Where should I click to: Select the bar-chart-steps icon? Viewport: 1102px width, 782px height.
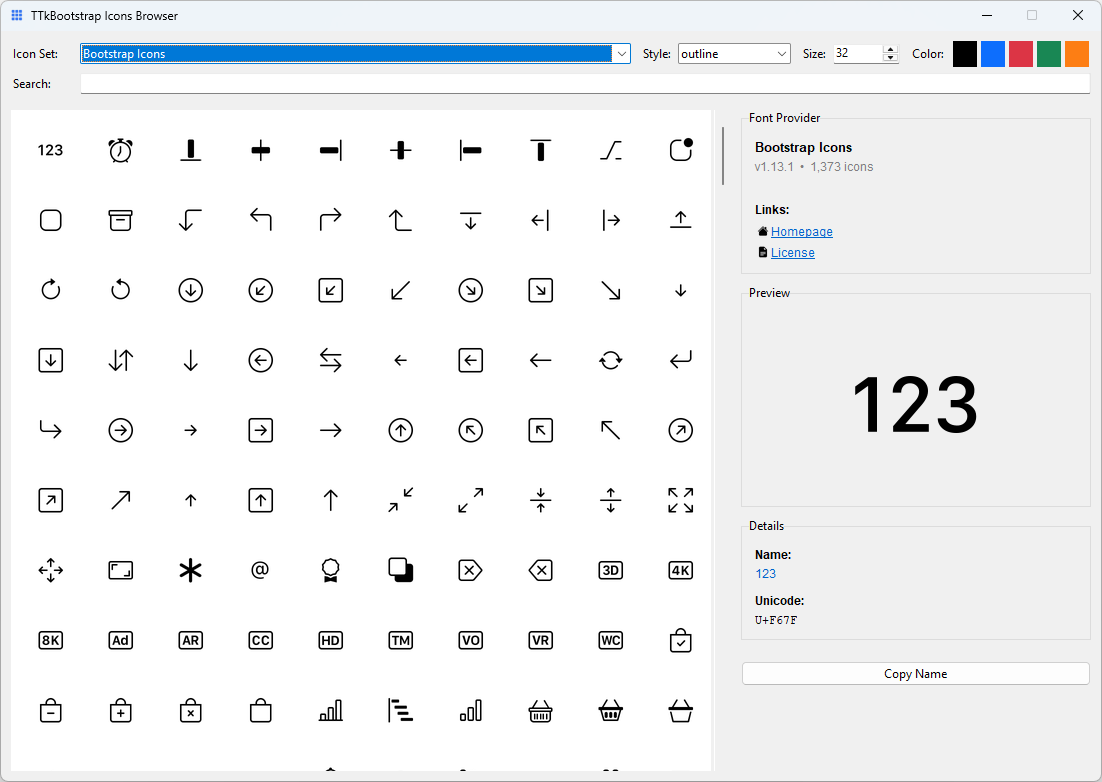coord(400,710)
